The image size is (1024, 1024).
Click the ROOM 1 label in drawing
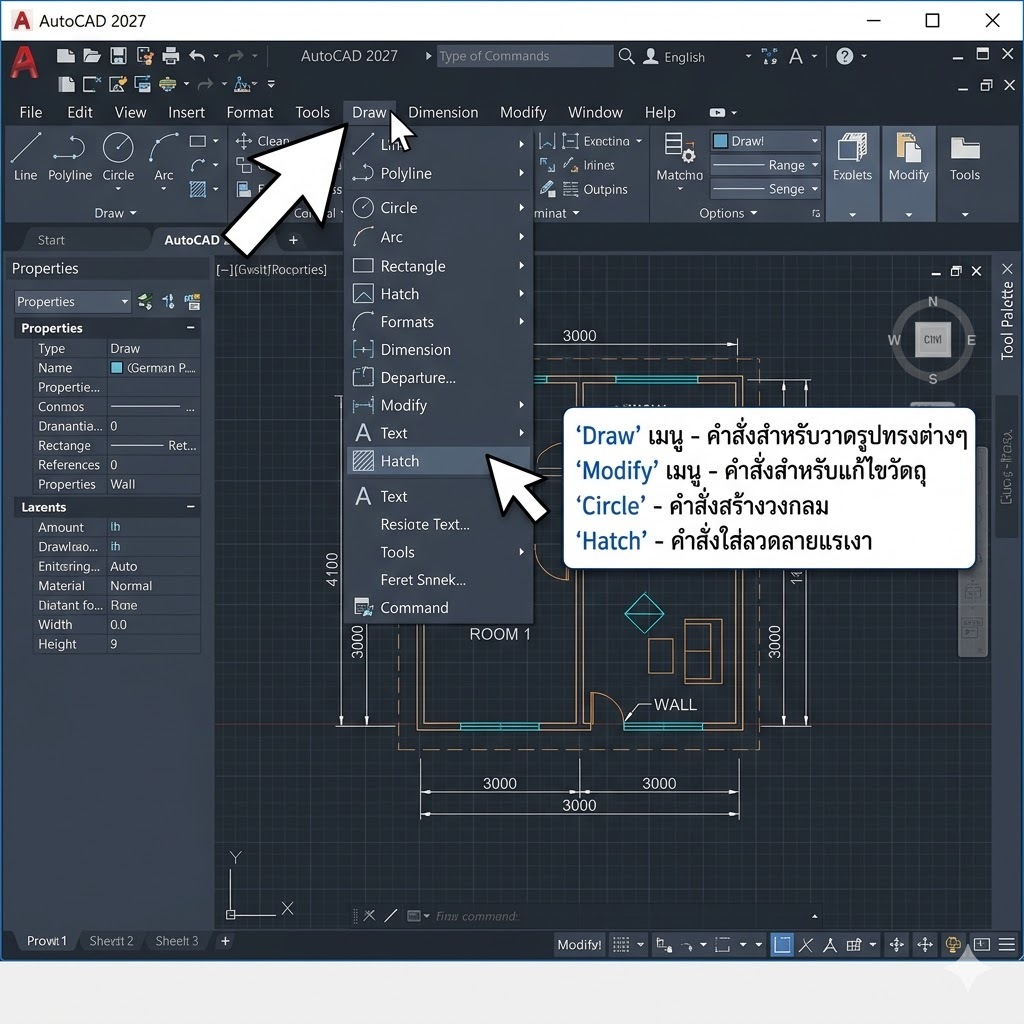(500, 634)
